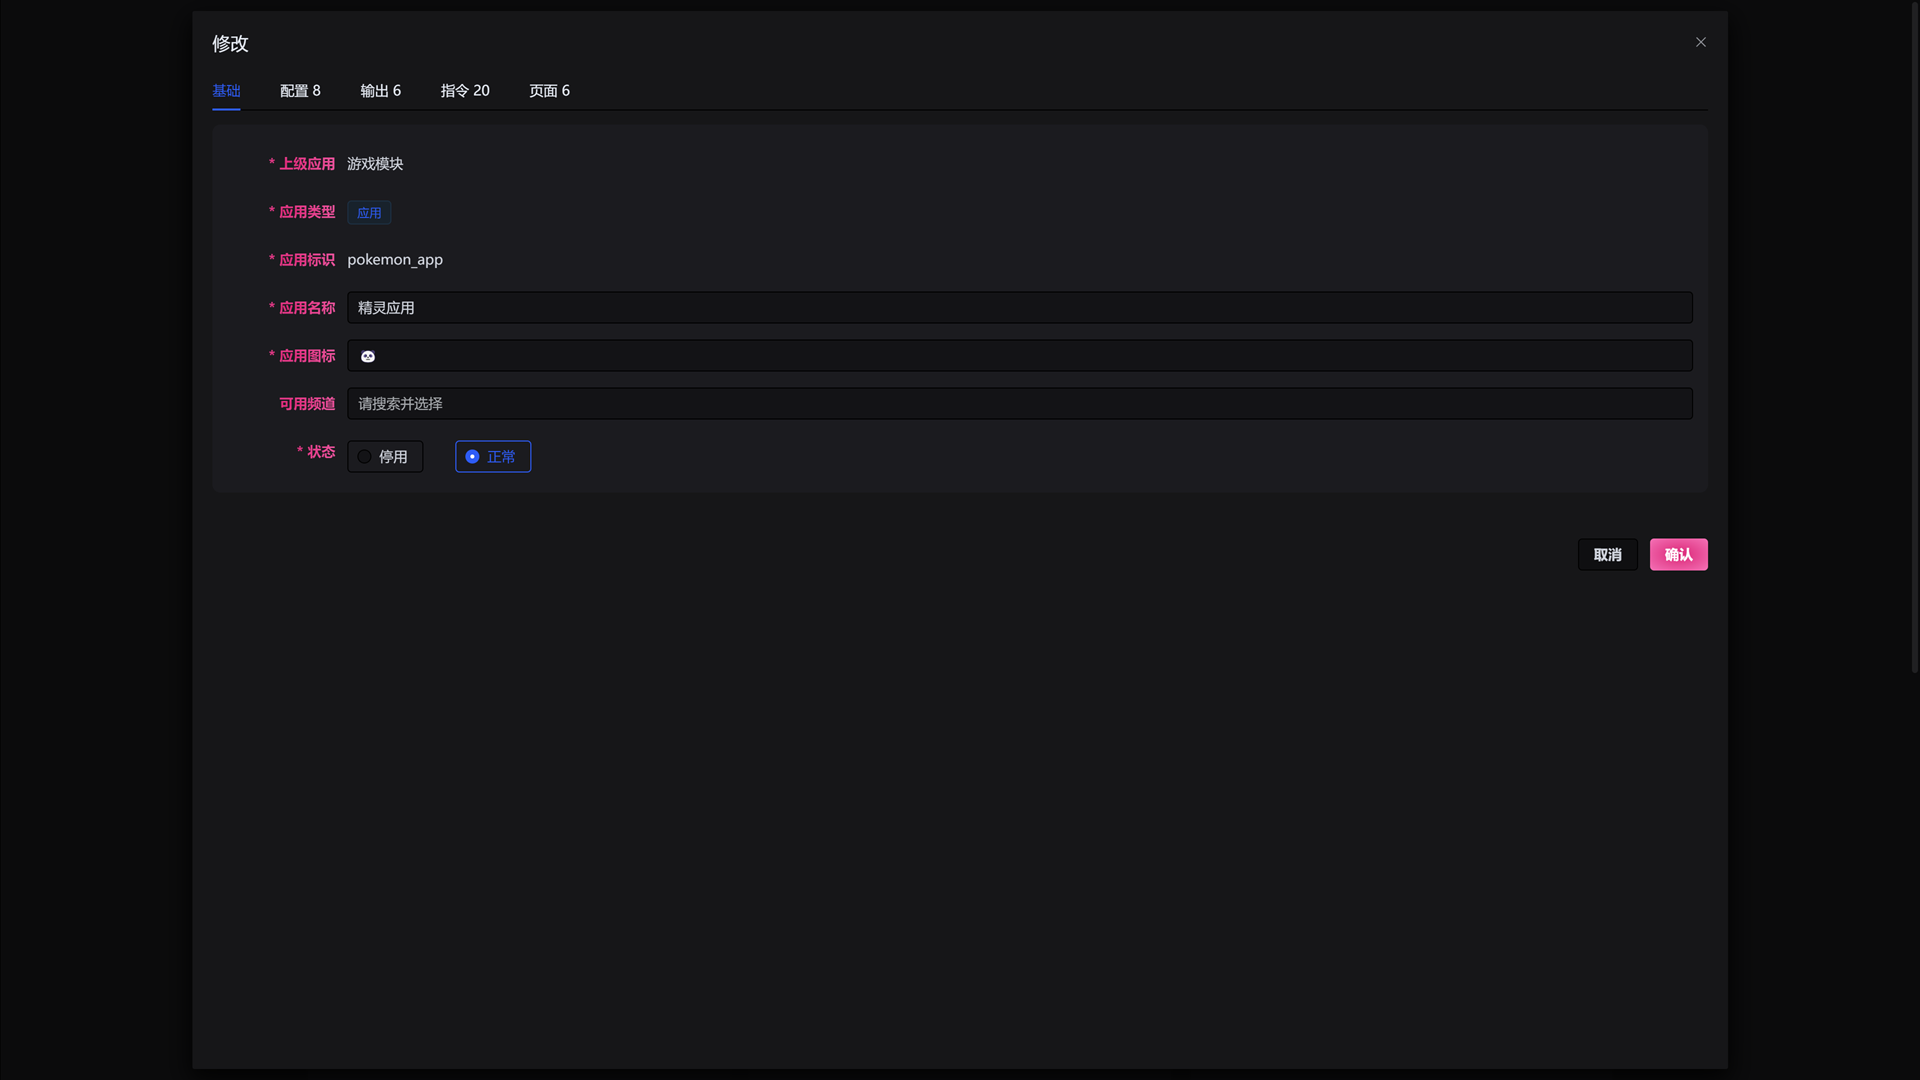Select the 指令 20 tab
The width and height of the screenshot is (1920, 1080).
[x=465, y=91]
